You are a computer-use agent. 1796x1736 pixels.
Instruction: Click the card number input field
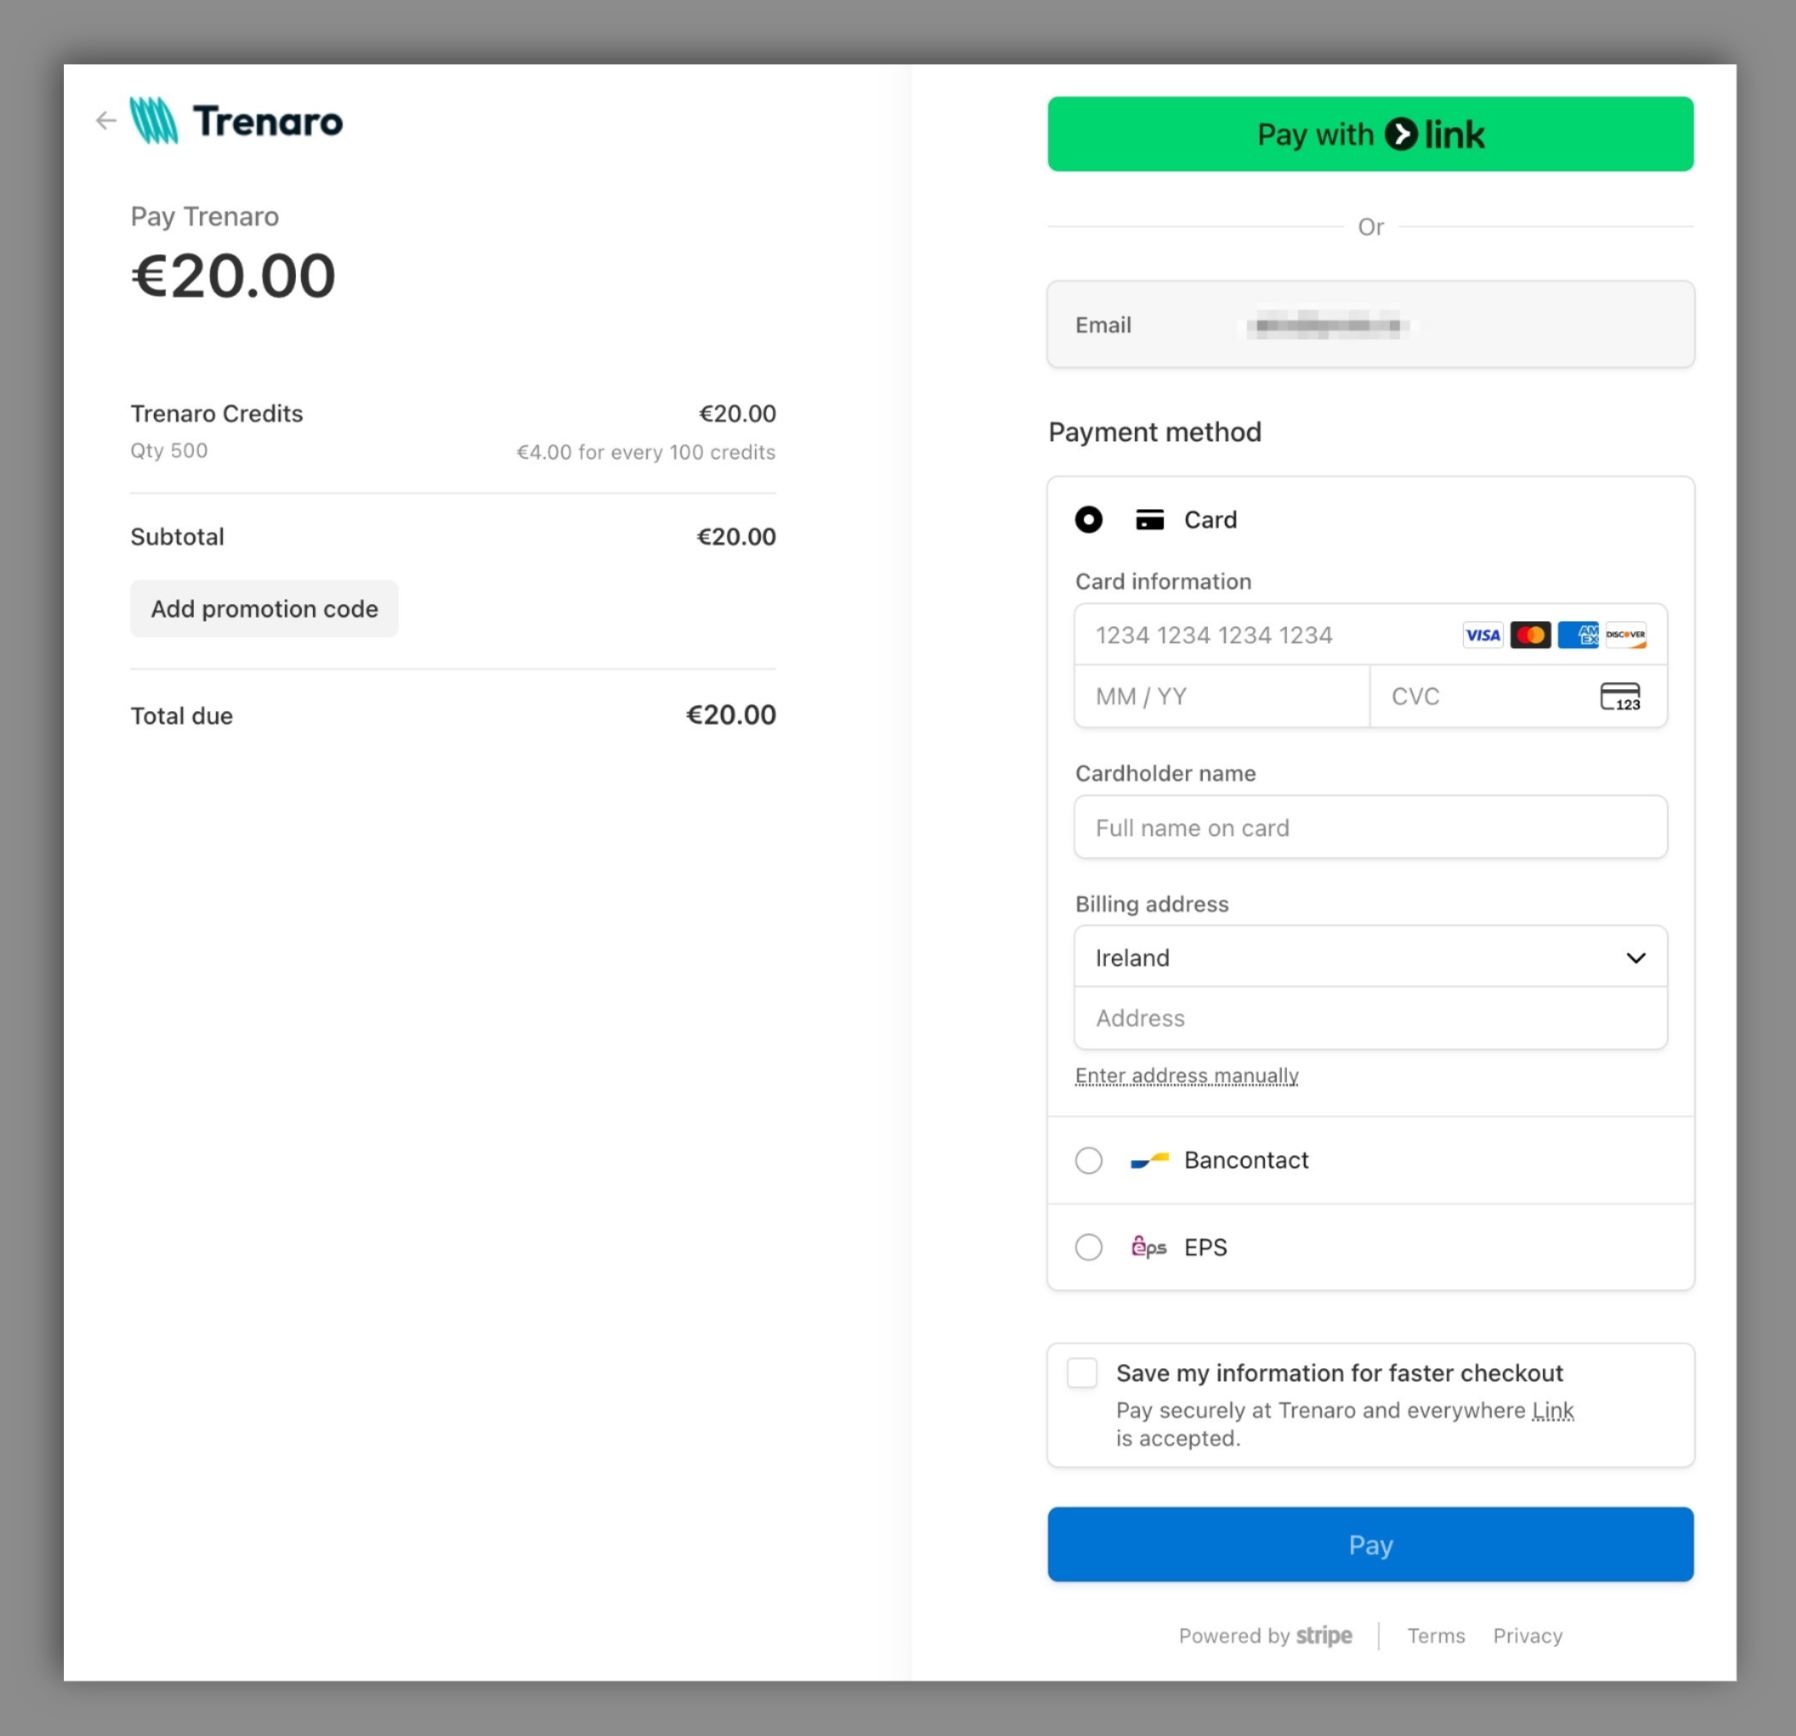pyautogui.click(x=1250, y=635)
